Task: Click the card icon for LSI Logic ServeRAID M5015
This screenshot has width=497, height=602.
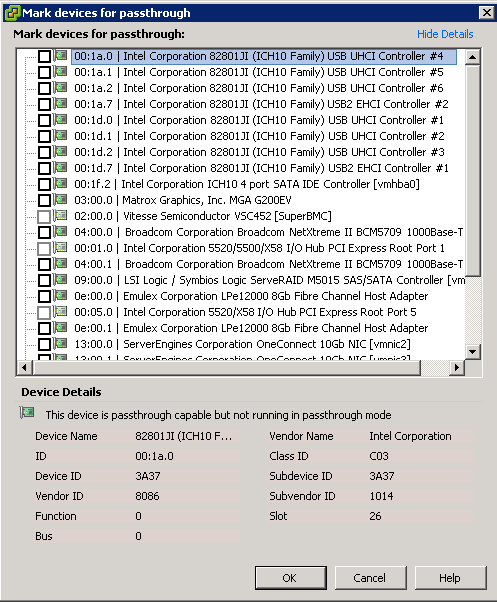Action: (x=60, y=280)
